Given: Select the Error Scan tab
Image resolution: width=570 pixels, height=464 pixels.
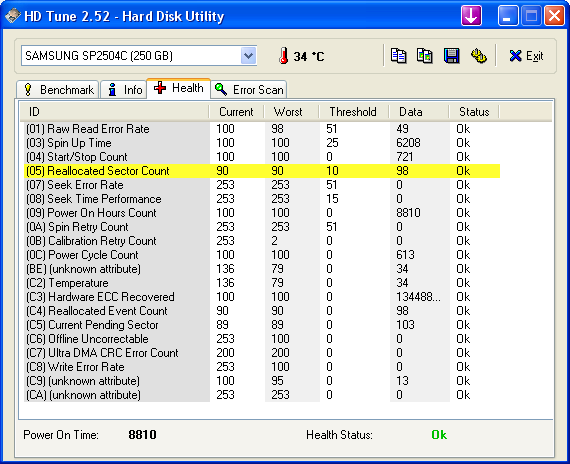Looking at the screenshot, I should point(249,89).
